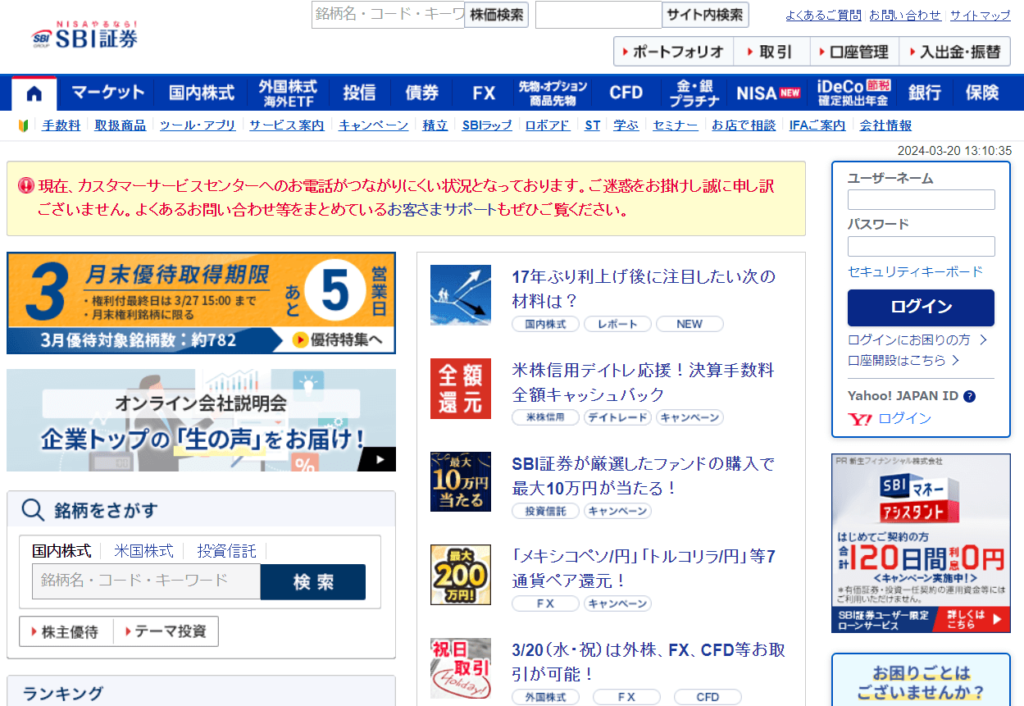Open the 金・銀 プラチナ menu
This screenshot has width=1024, height=706.
click(x=694, y=93)
